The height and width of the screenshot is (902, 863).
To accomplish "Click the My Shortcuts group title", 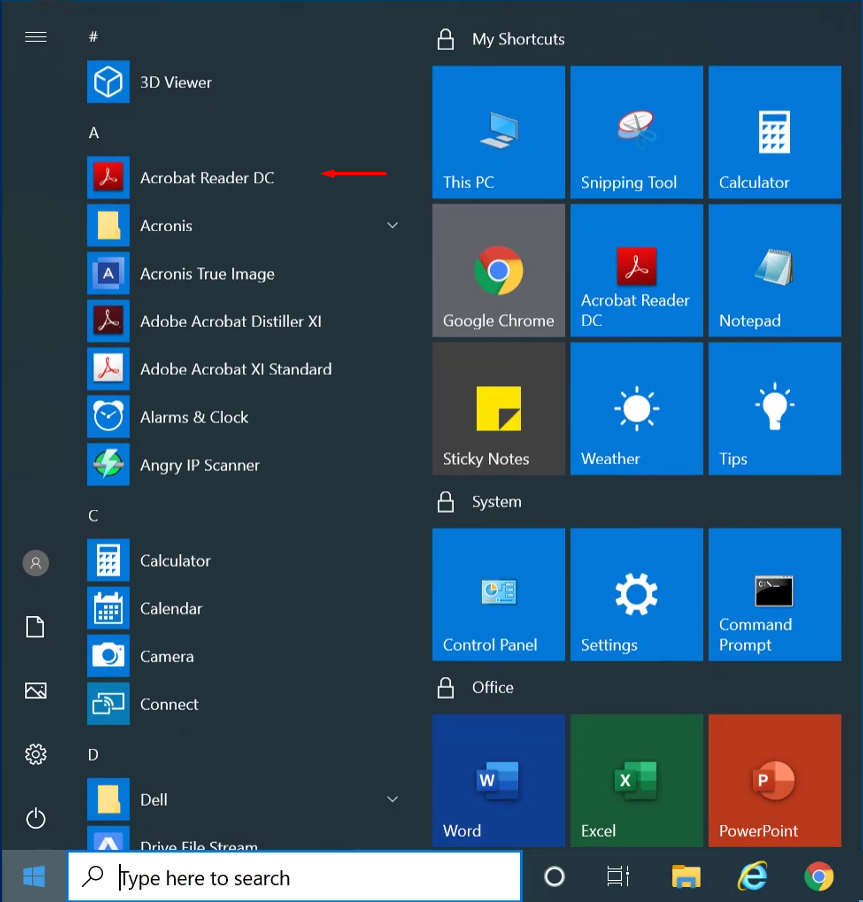I will 518,39.
